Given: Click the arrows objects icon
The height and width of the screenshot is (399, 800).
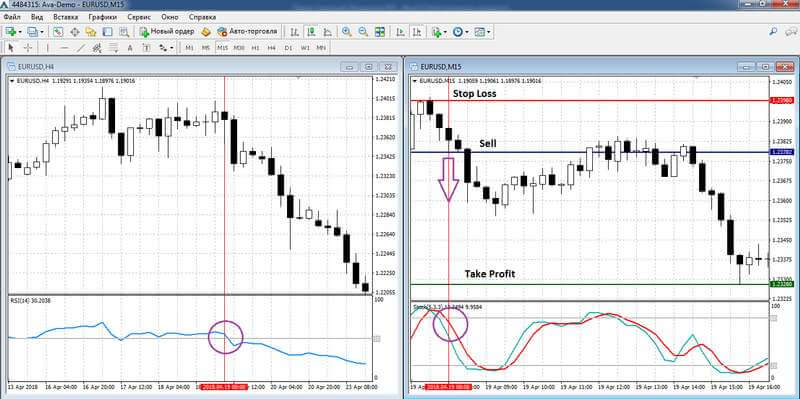Looking at the screenshot, I should [163, 47].
